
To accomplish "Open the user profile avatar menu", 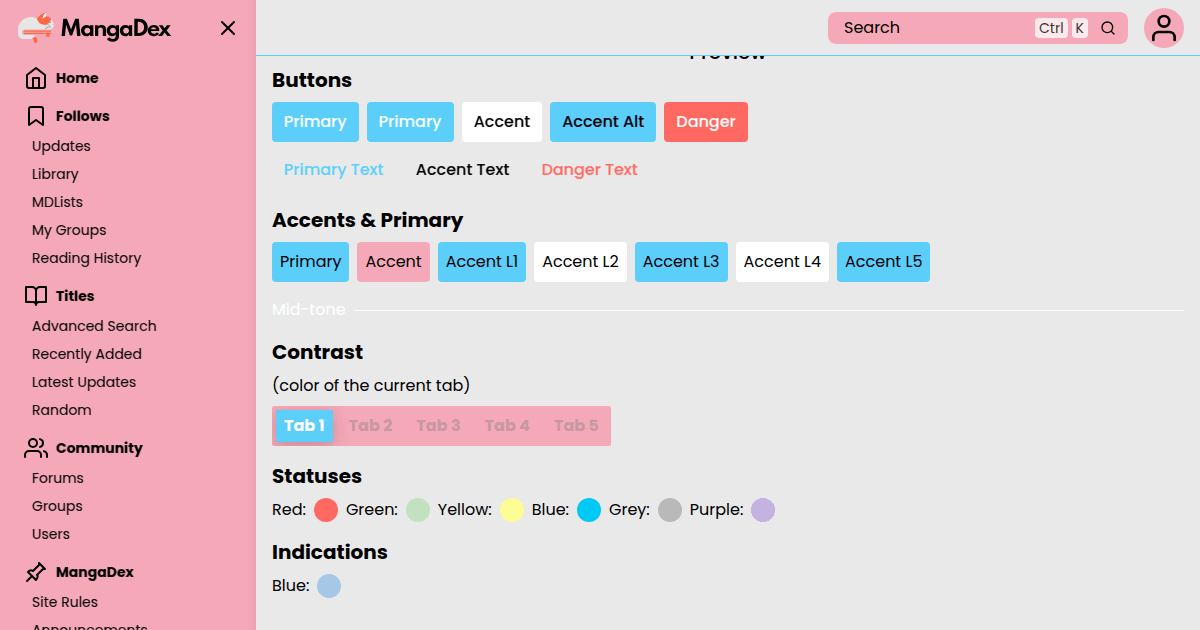I will tap(1164, 28).
